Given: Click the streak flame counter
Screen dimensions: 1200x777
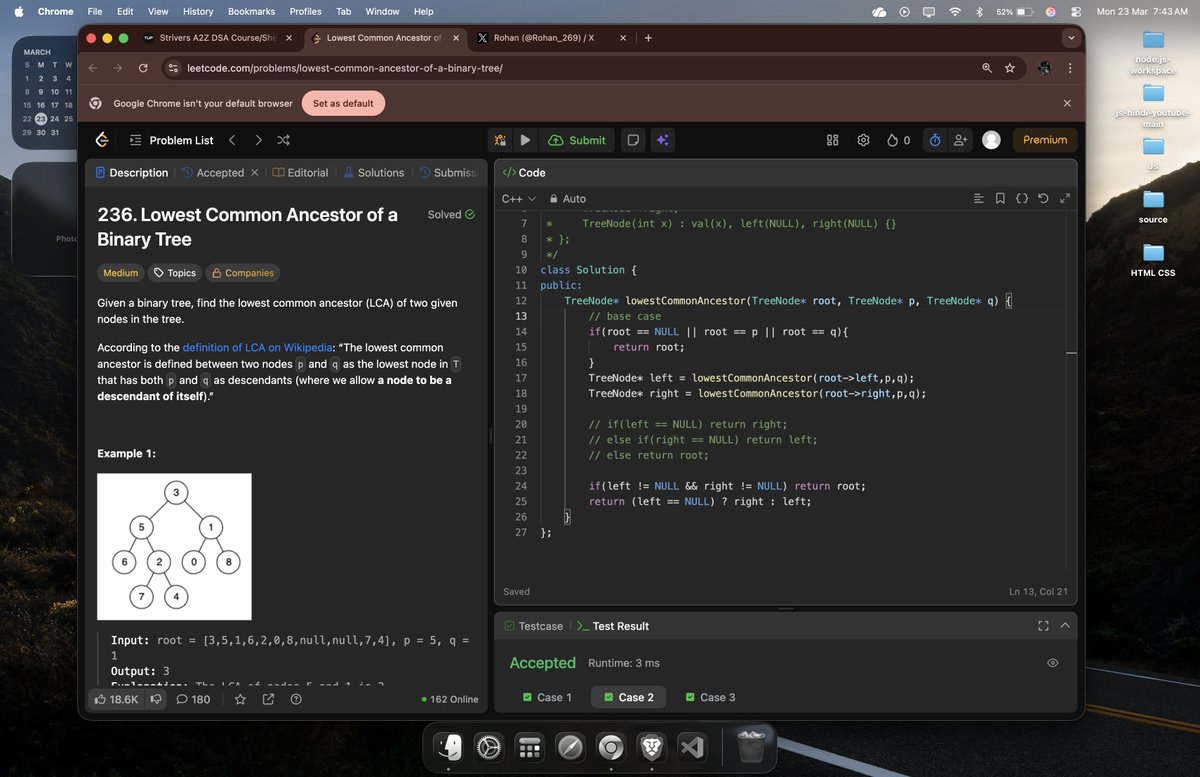Looking at the screenshot, I should pyautogui.click(x=898, y=140).
